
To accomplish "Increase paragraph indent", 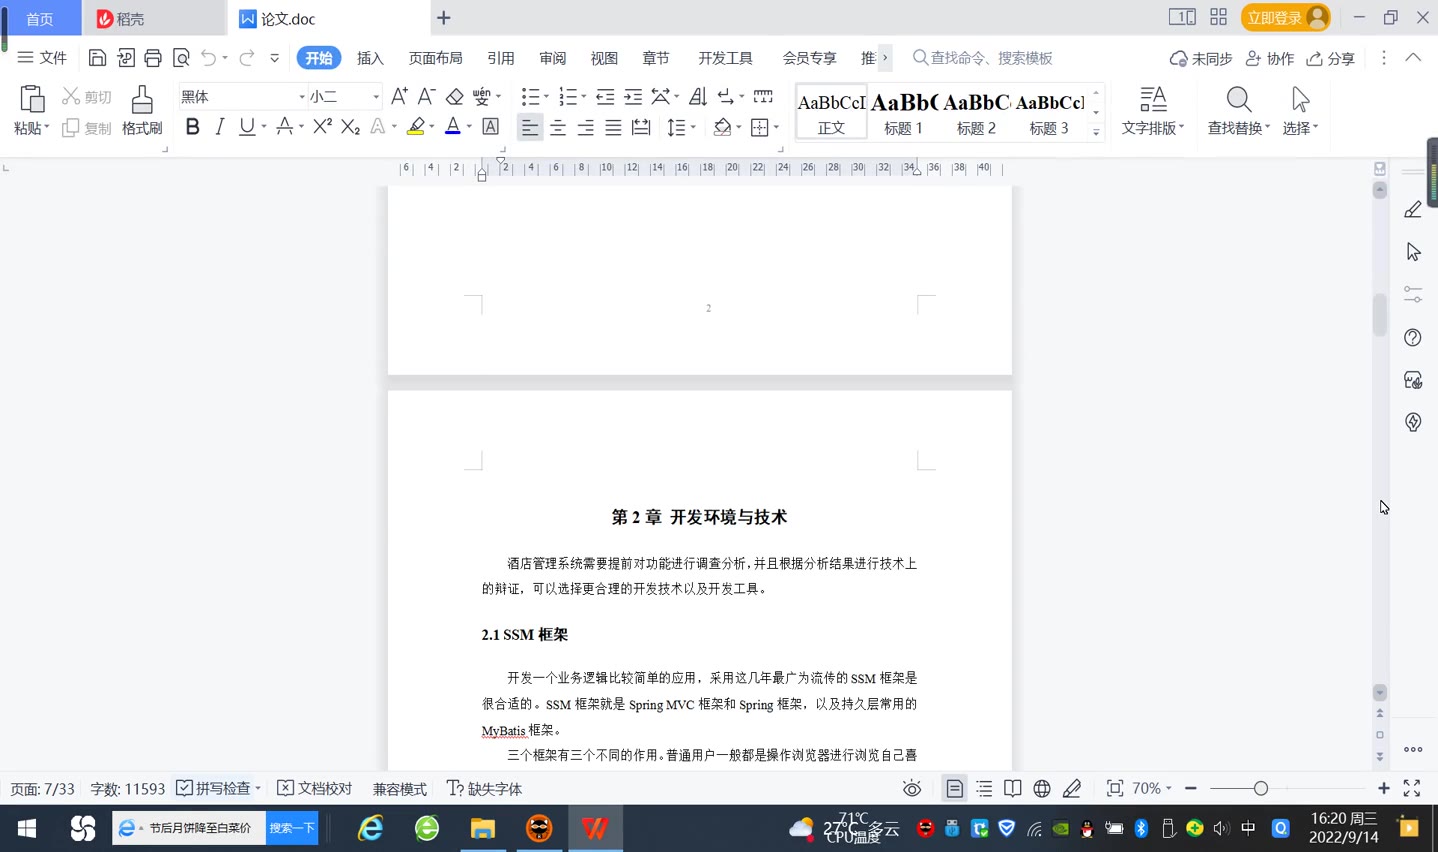I will tap(633, 96).
